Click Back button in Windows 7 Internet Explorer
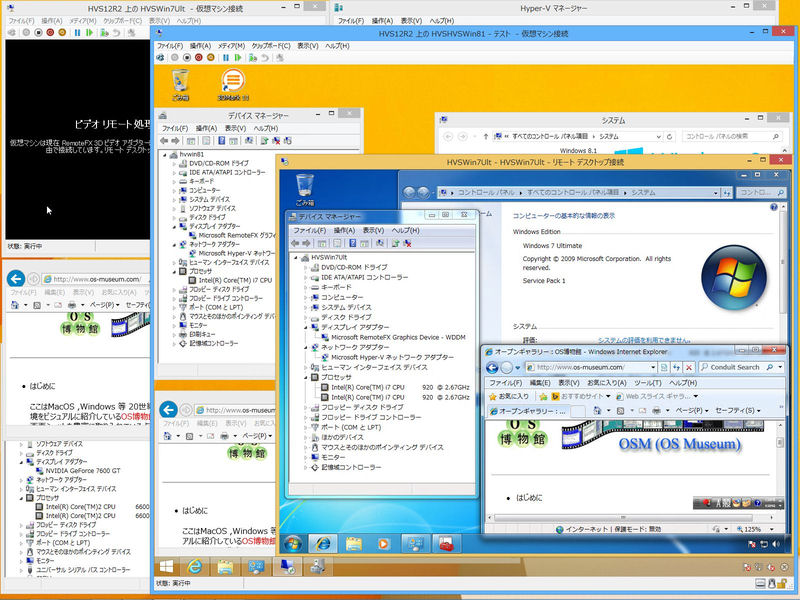Viewport: 800px width, 600px height. tap(492, 367)
